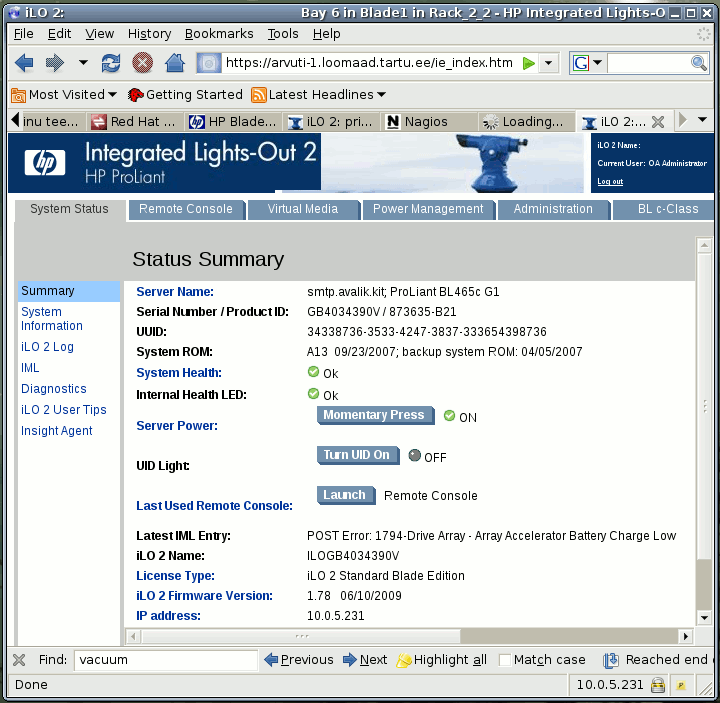Stop loading with the red Stop icon
Image resolution: width=720 pixels, height=703 pixels.
coord(142,63)
